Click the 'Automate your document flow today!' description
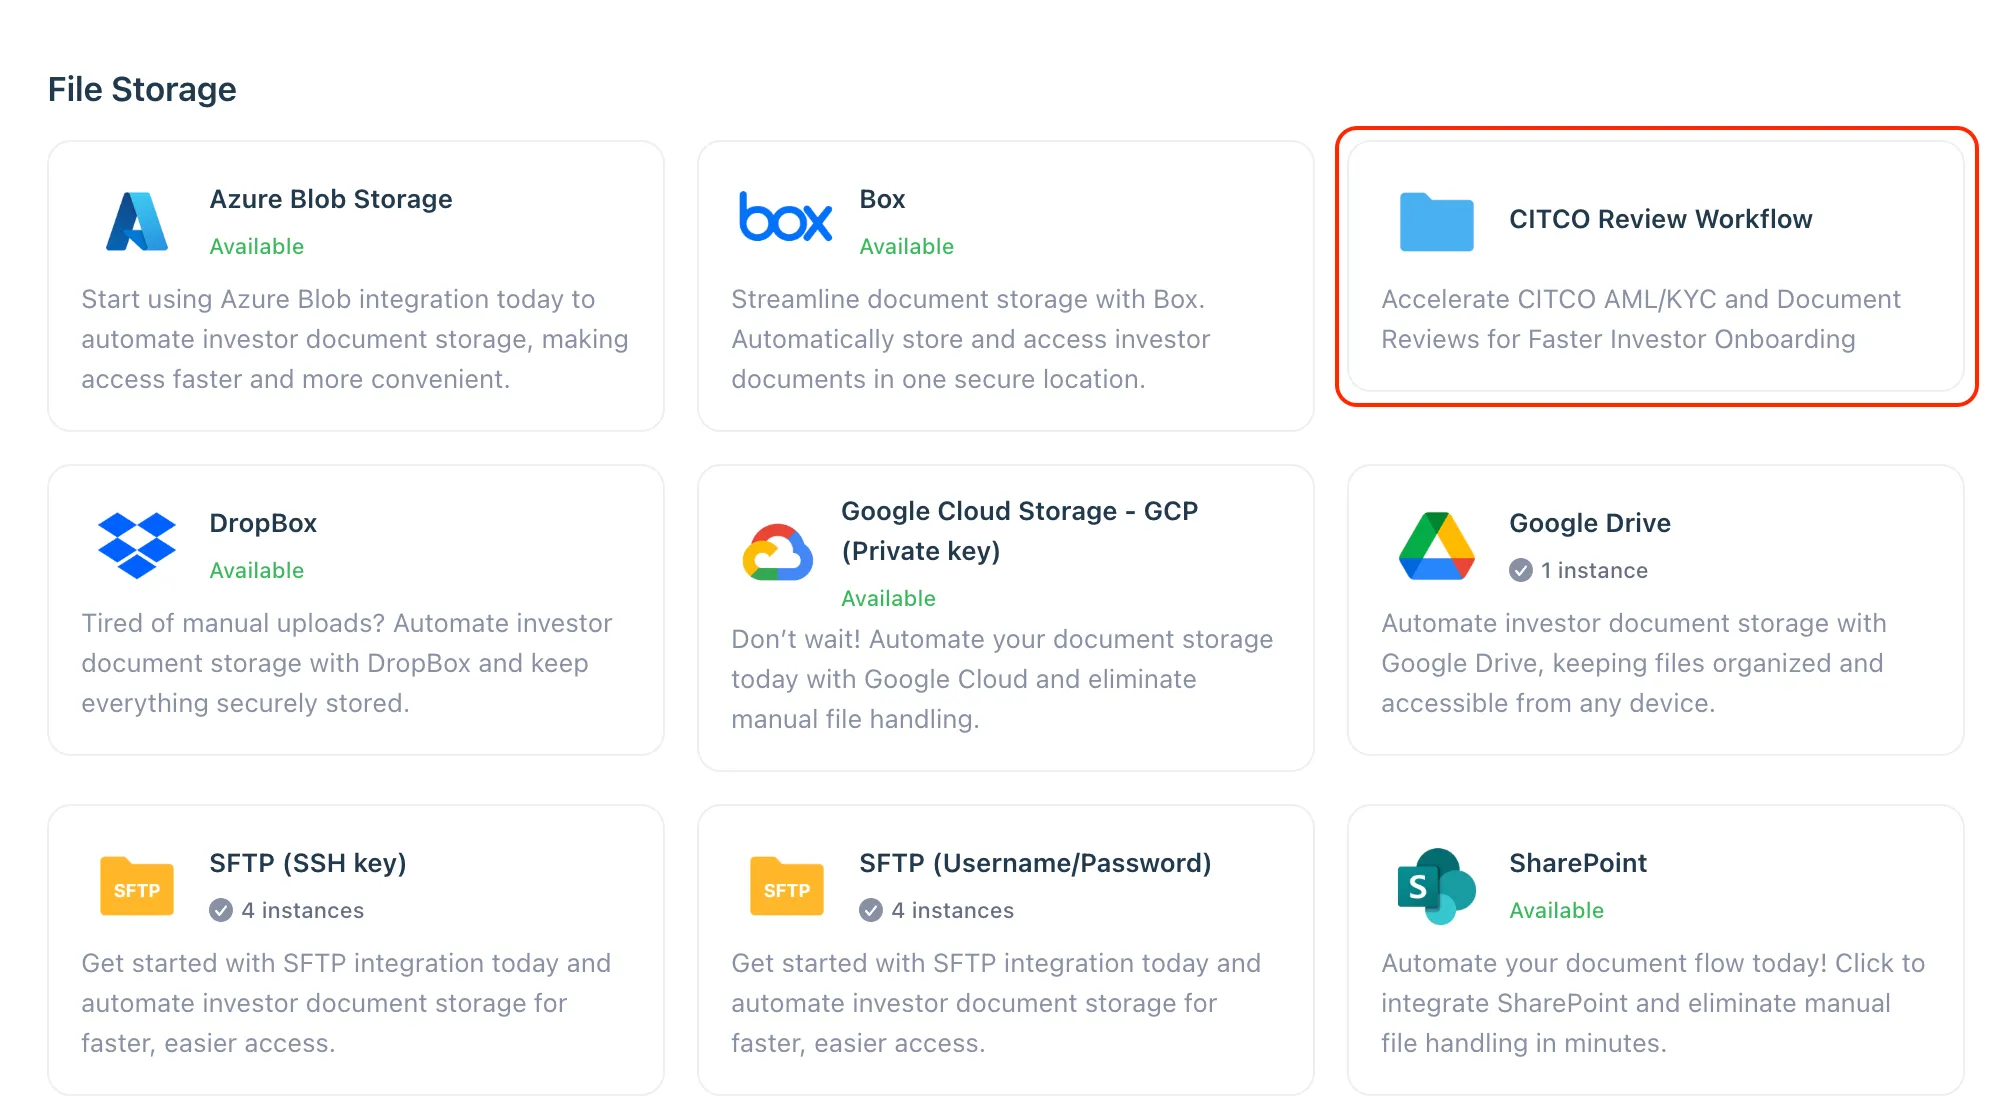The height and width of the screenshot is (1118, 1992). coord(1653,1003)
